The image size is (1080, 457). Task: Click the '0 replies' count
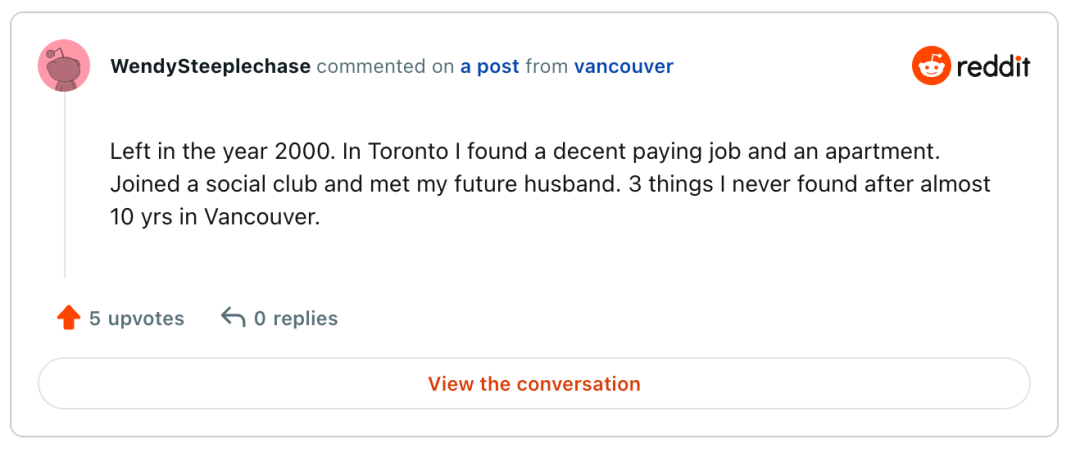(295, 318)
